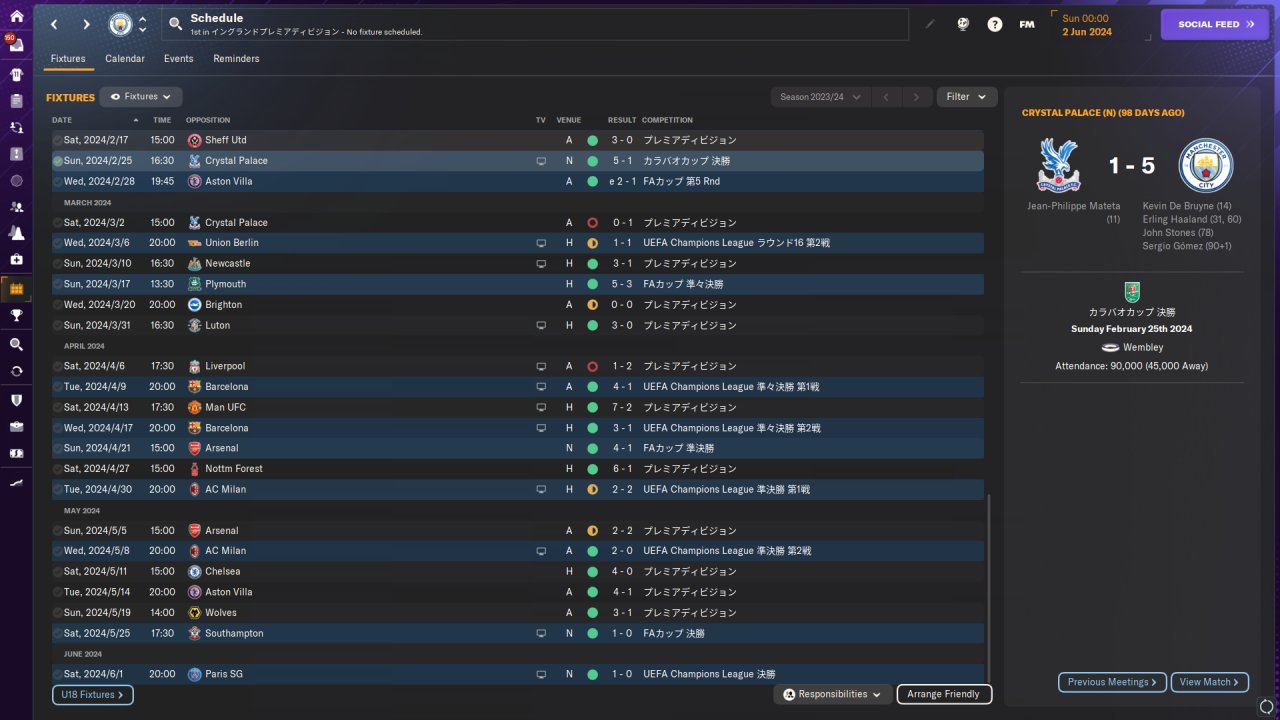
Task: Open the Finances icon in sidebar
Action: tap(16, 453)
